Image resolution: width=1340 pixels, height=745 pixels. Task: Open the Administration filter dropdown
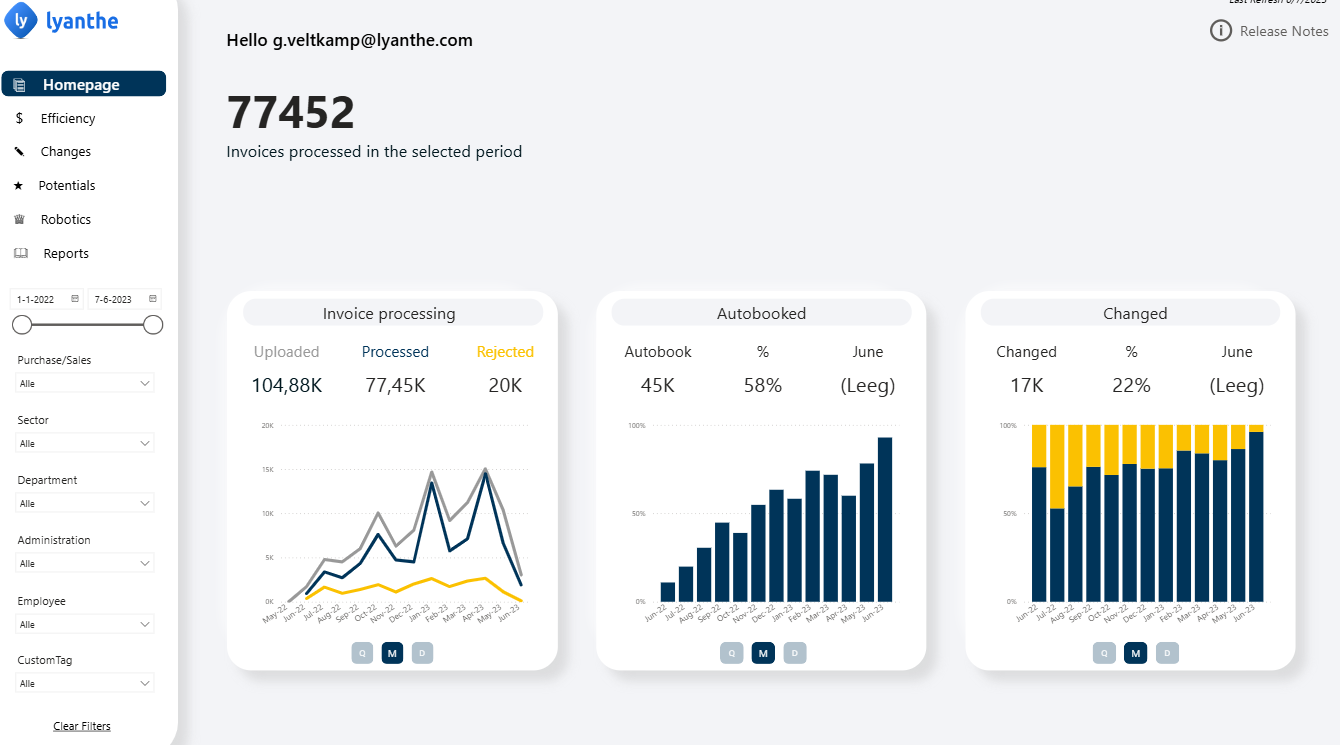pos(86,564)
